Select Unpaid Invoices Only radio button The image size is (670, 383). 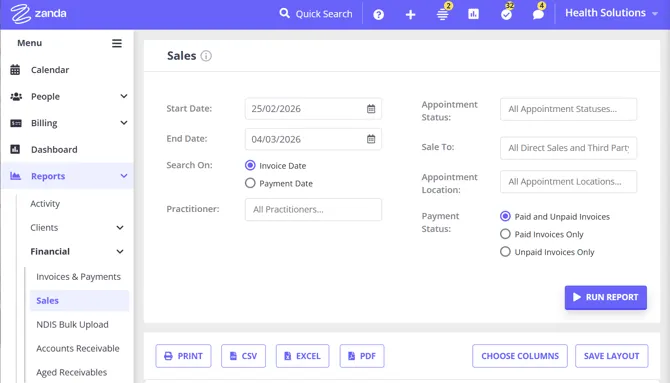pyautogui.click(x=505, y=251)
